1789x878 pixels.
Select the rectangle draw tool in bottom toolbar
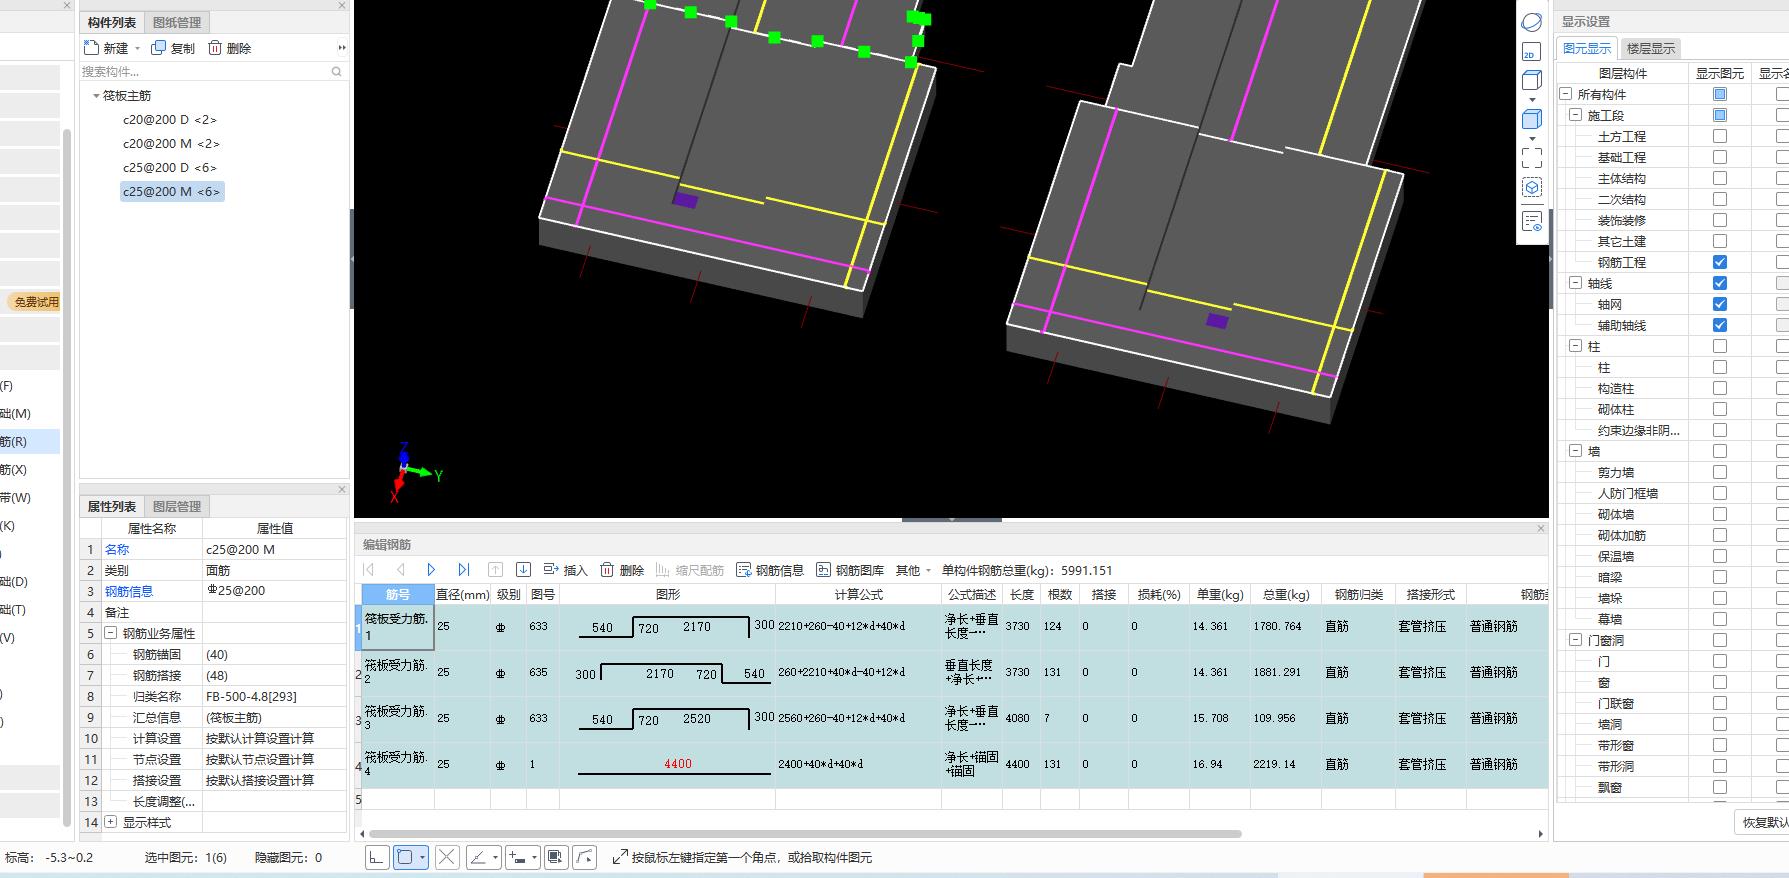point(405,857)
